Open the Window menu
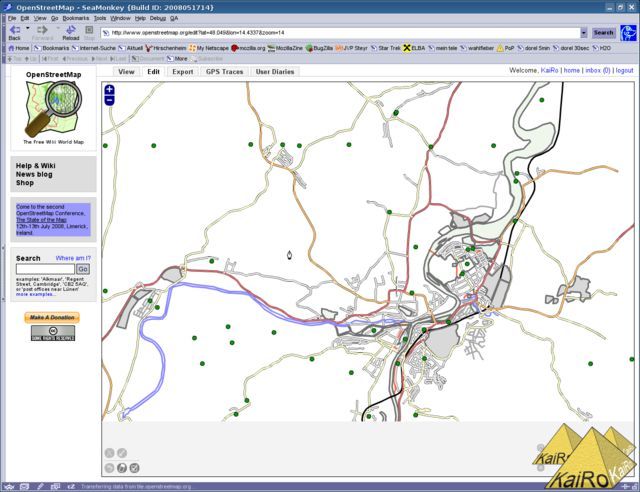This screenshot has width=640, height=492. pyautogui.click(x=120, y=18)
